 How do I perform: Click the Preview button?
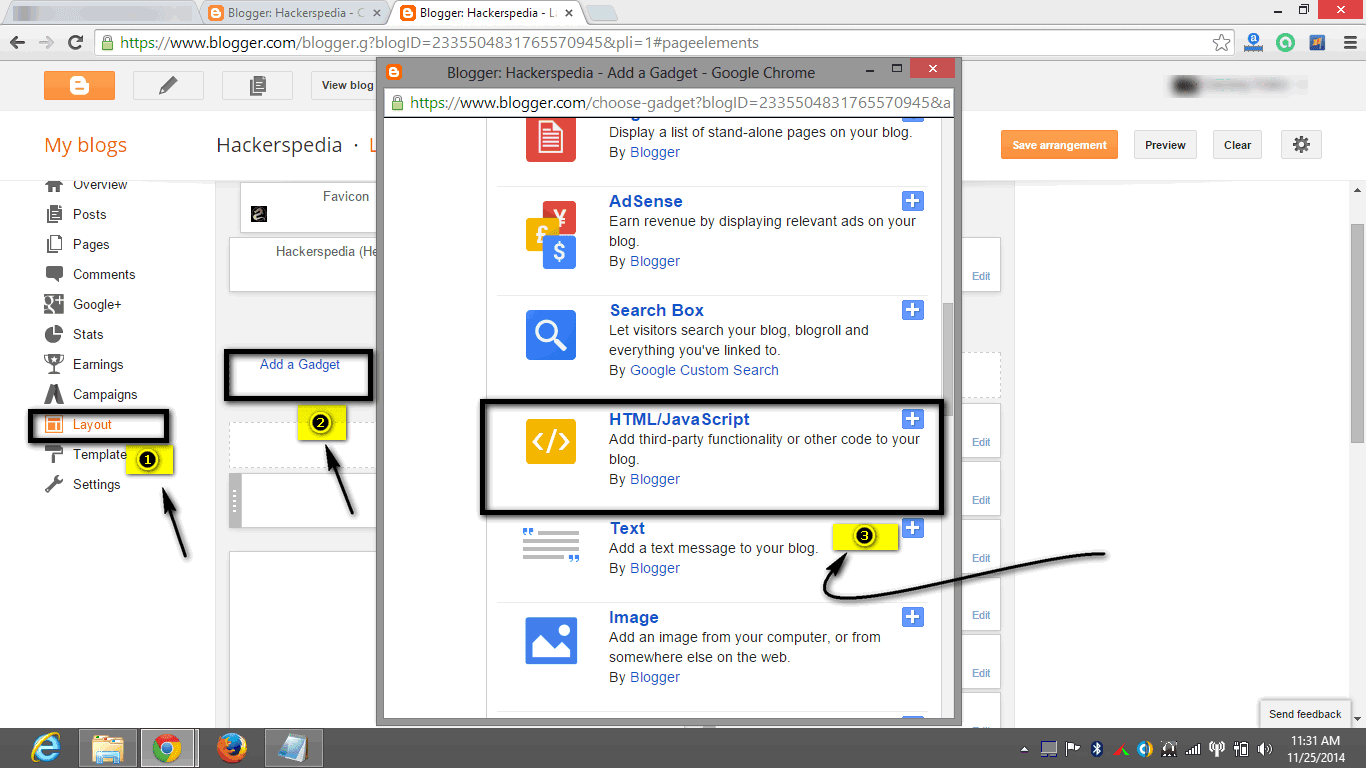tap(1165, 145)
